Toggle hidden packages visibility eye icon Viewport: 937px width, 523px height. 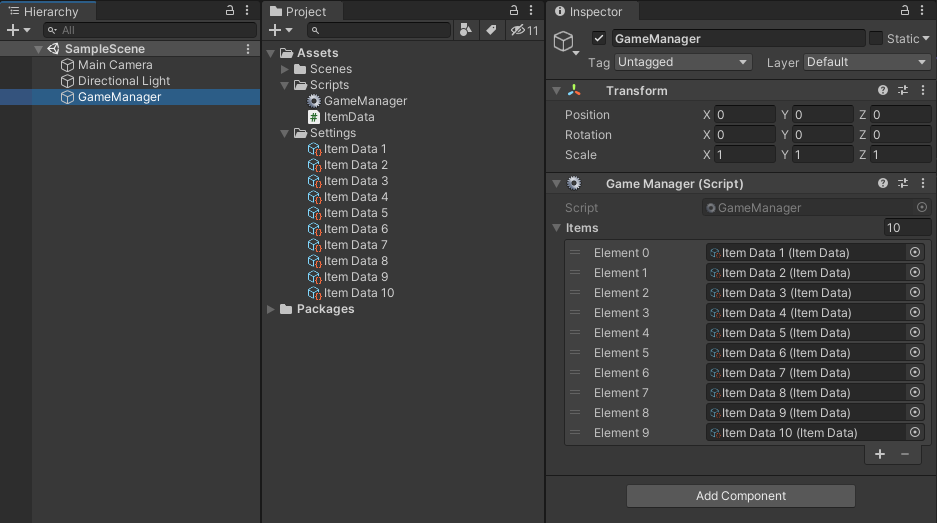(x=524, y=30)
